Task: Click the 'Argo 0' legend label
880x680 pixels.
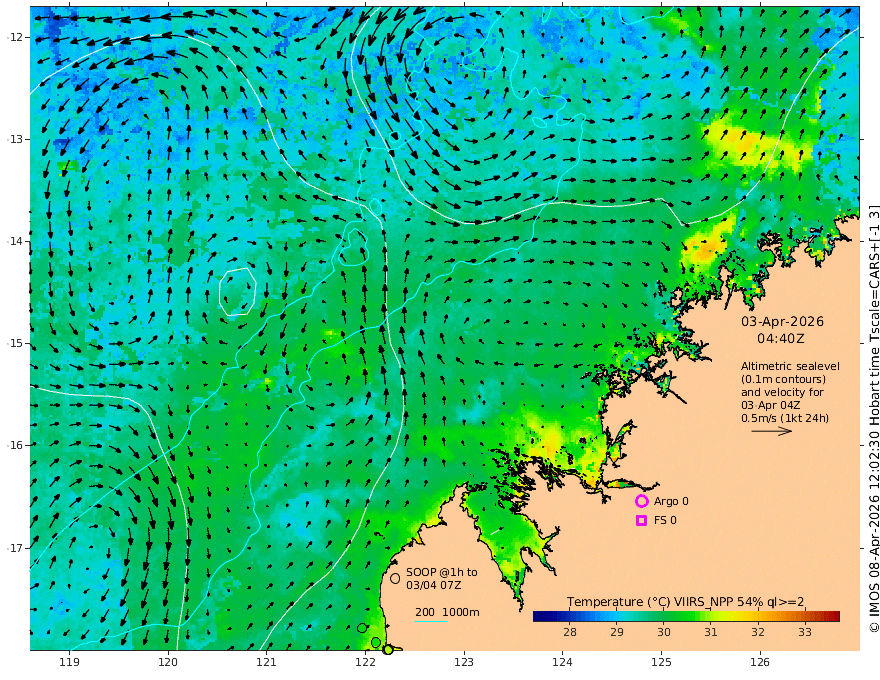Action: pyautogui.click(x=671, y=501)
